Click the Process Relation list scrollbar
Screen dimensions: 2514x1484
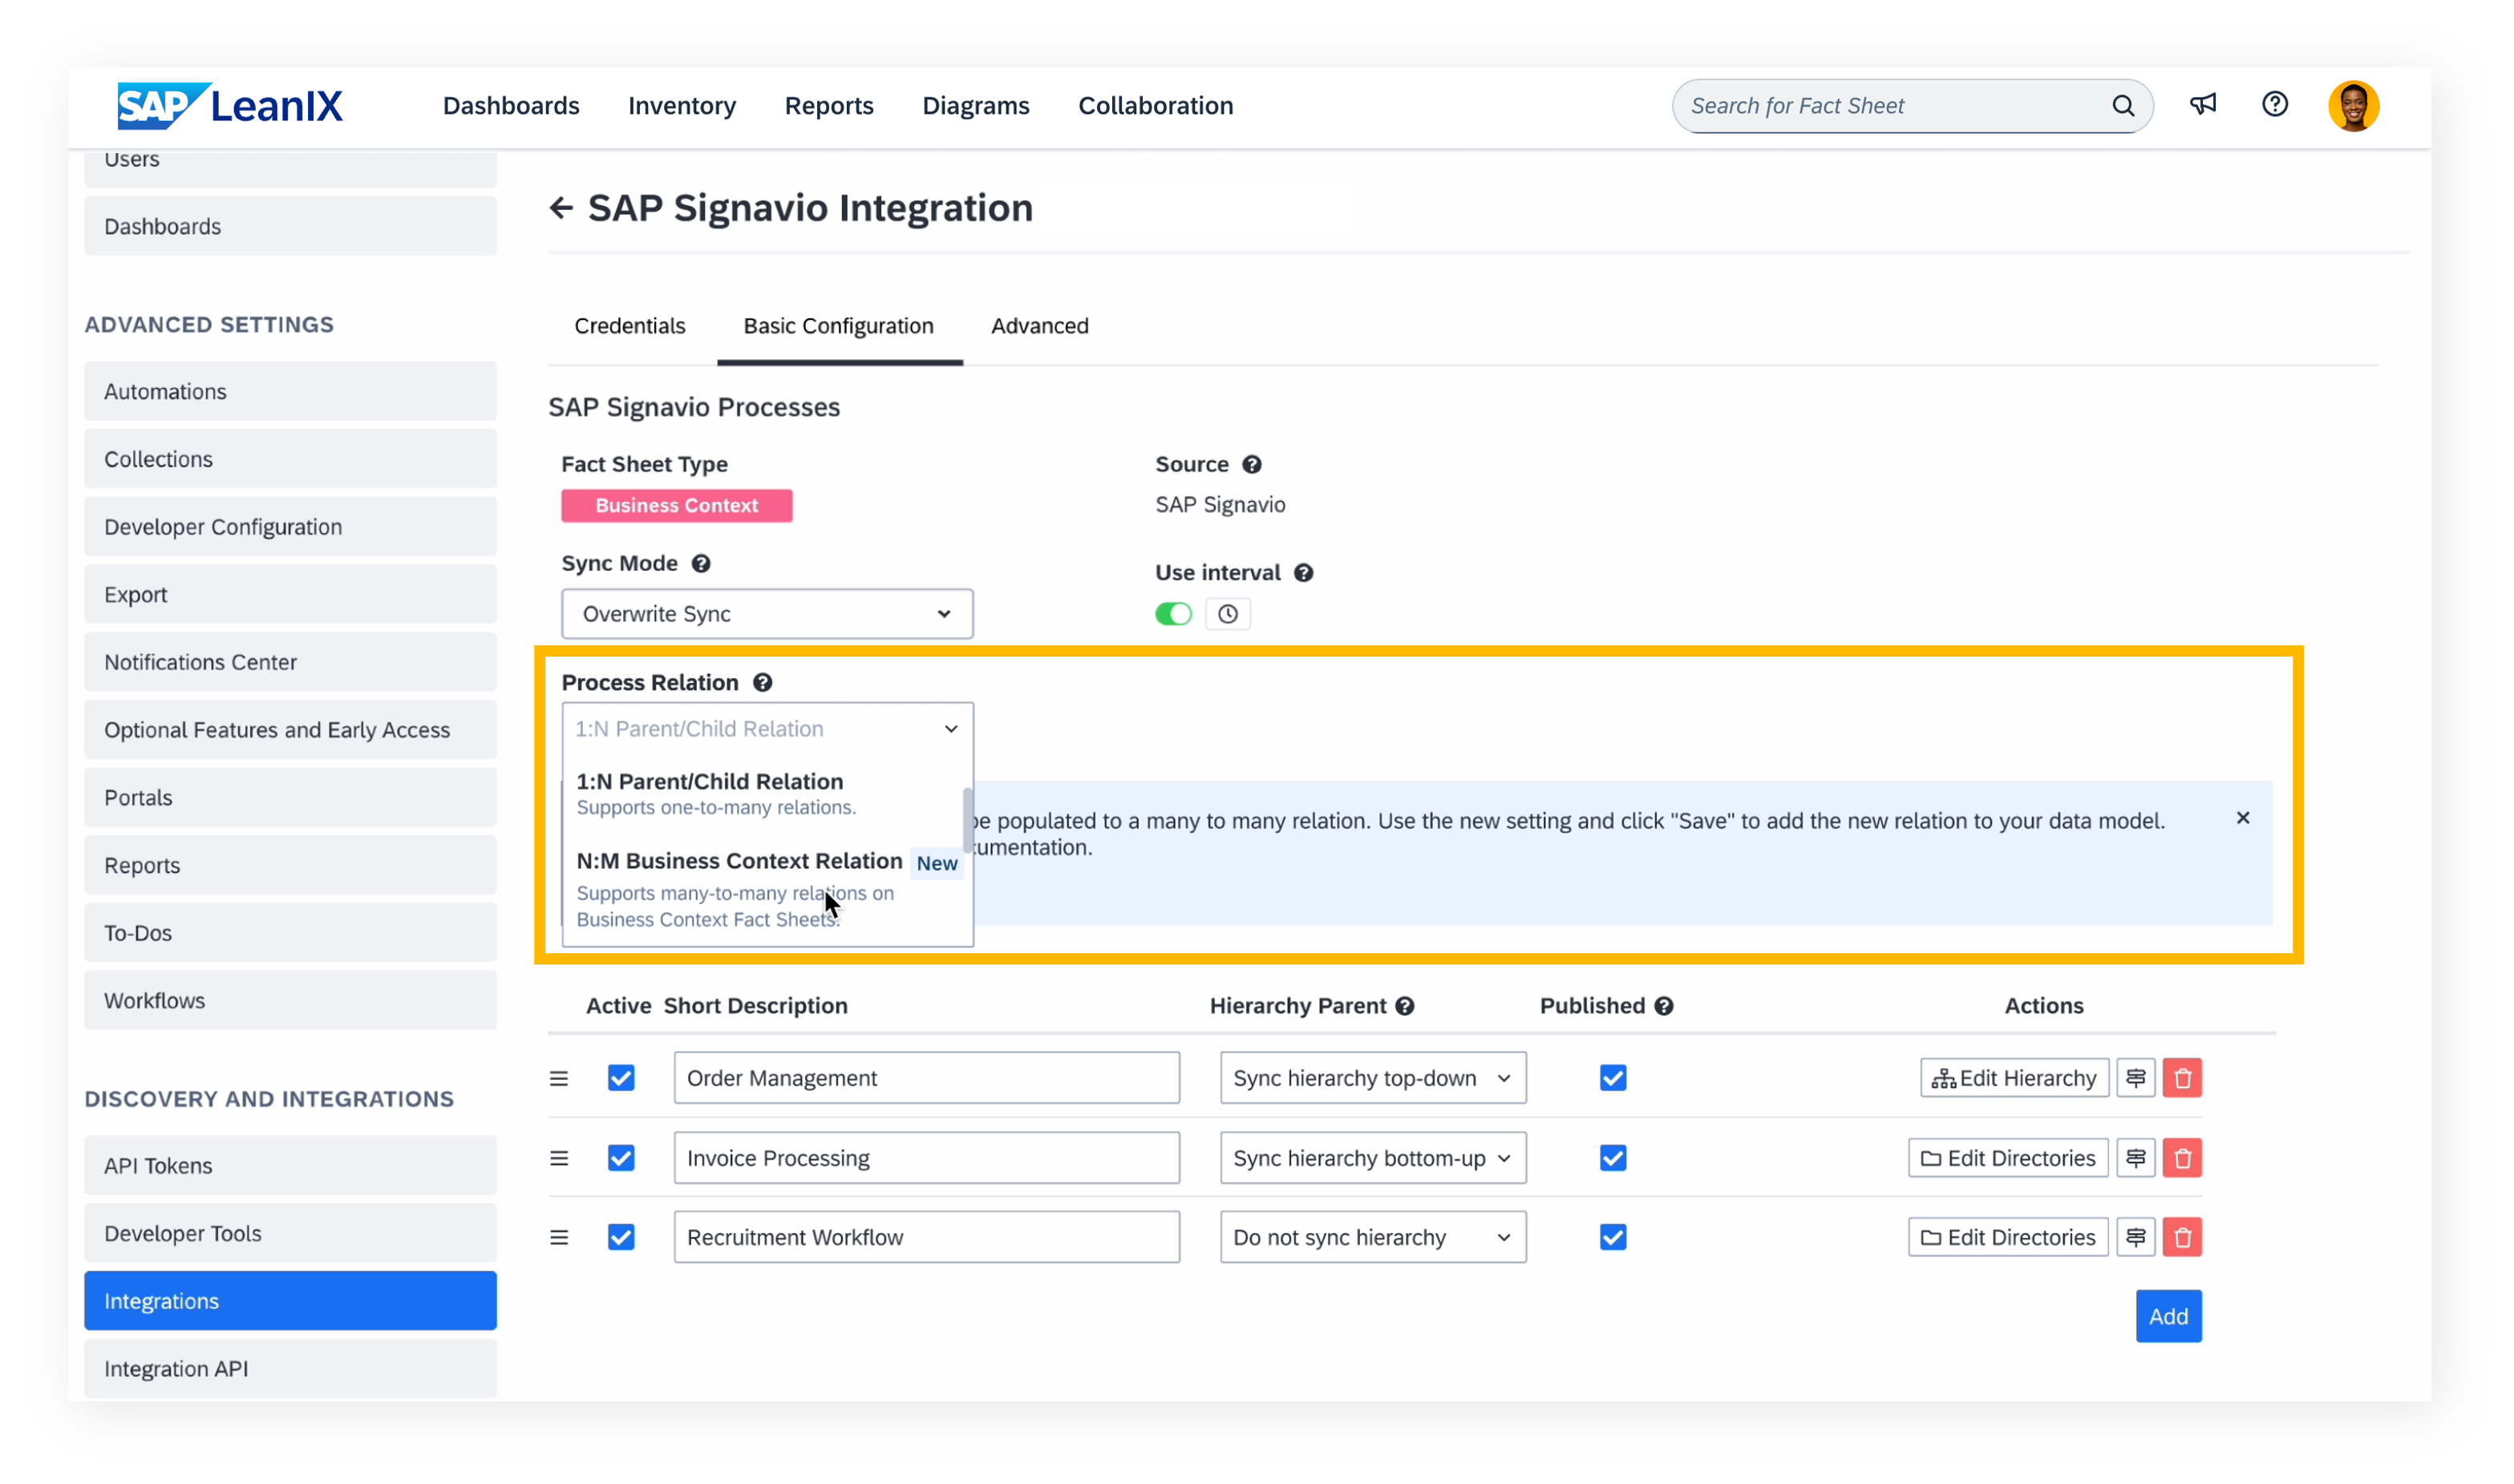[x=968, y=820]
